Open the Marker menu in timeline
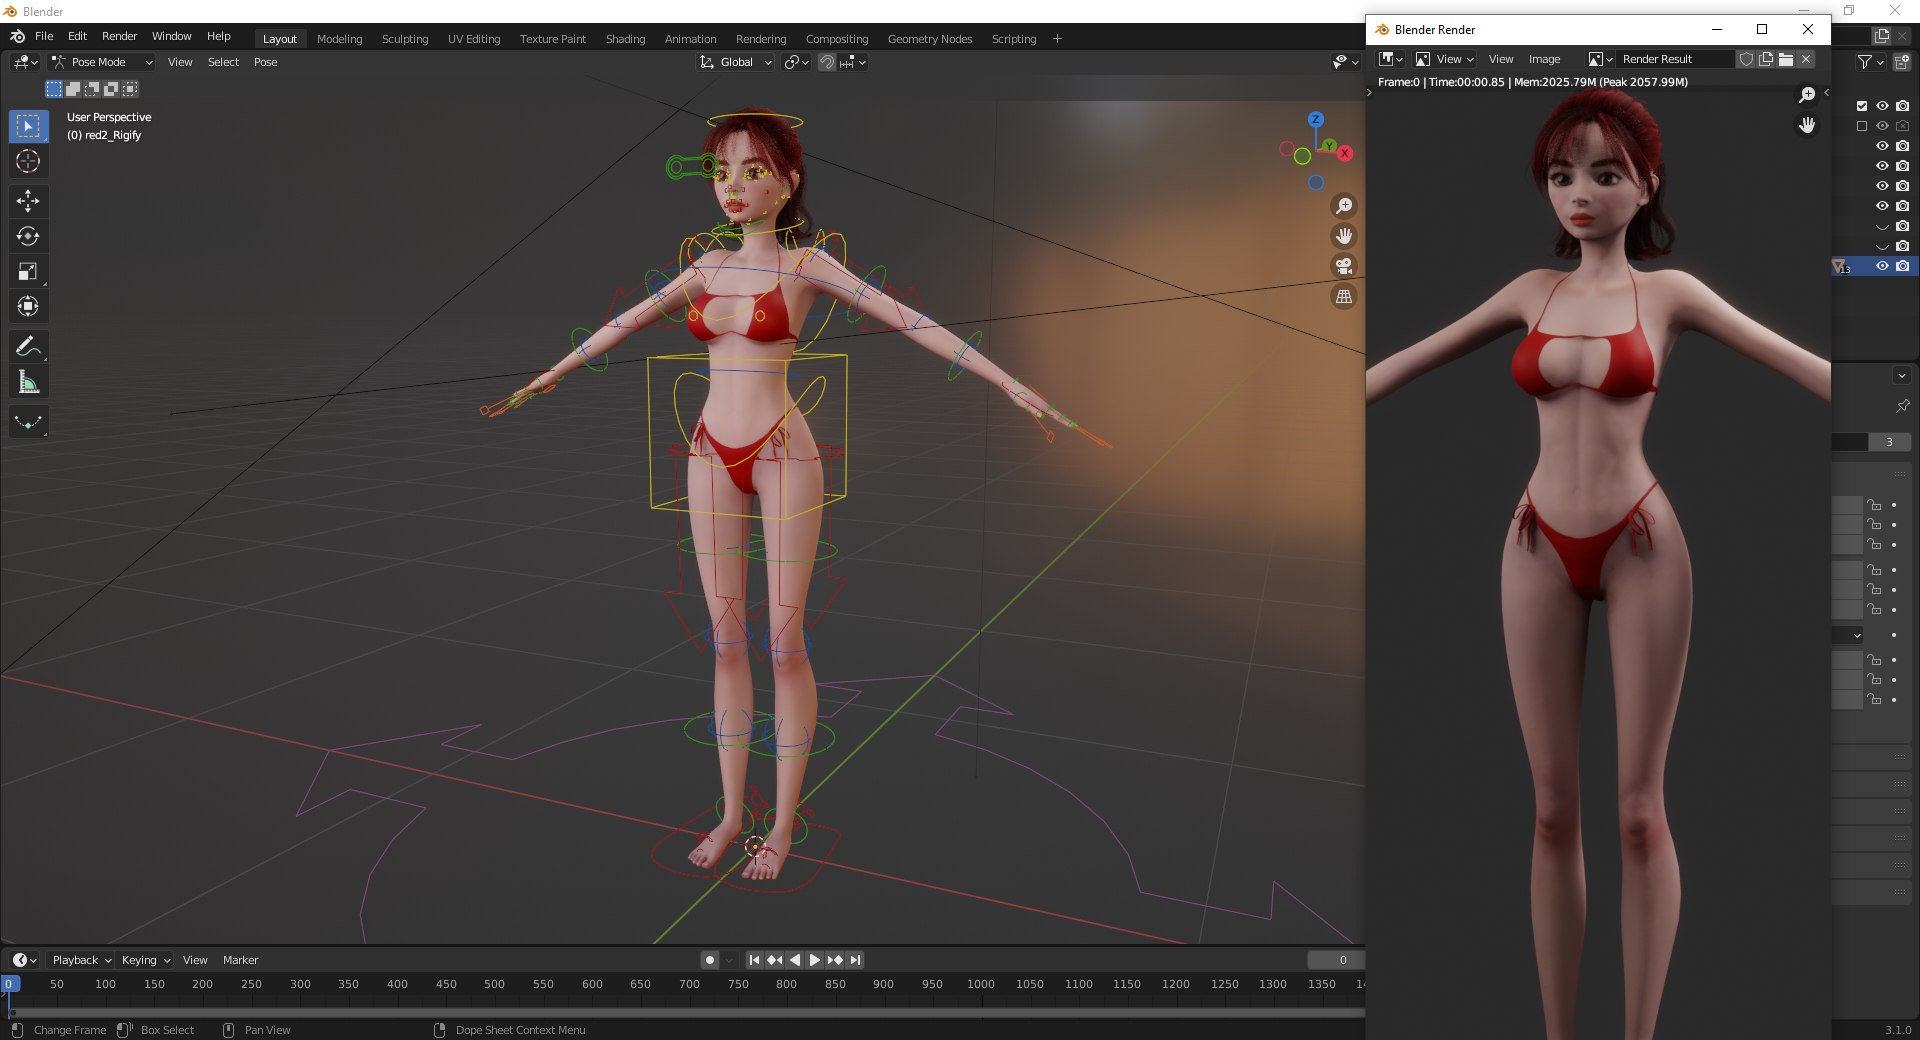Viewport: 1920px width, 1040px height. point(240,960)
